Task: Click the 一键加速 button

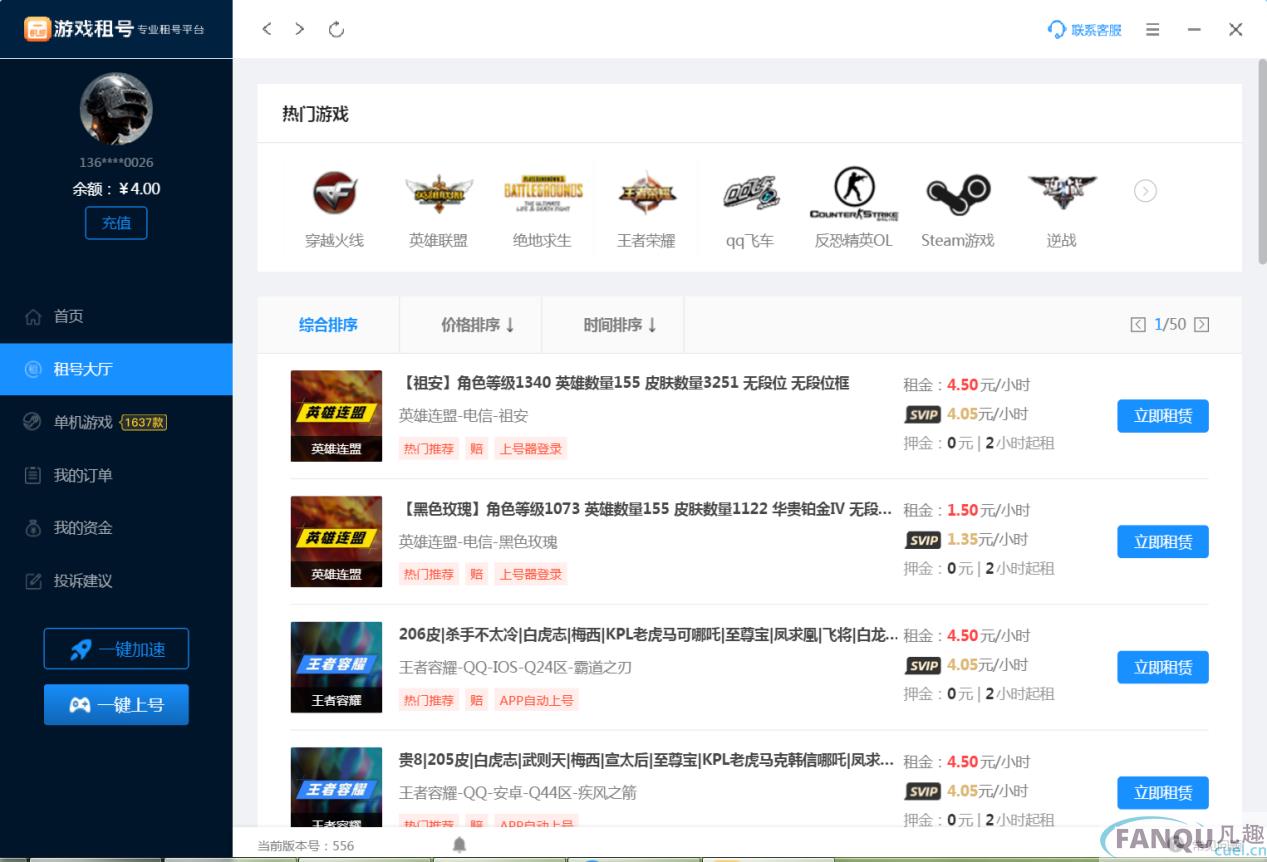Action: 116,649
